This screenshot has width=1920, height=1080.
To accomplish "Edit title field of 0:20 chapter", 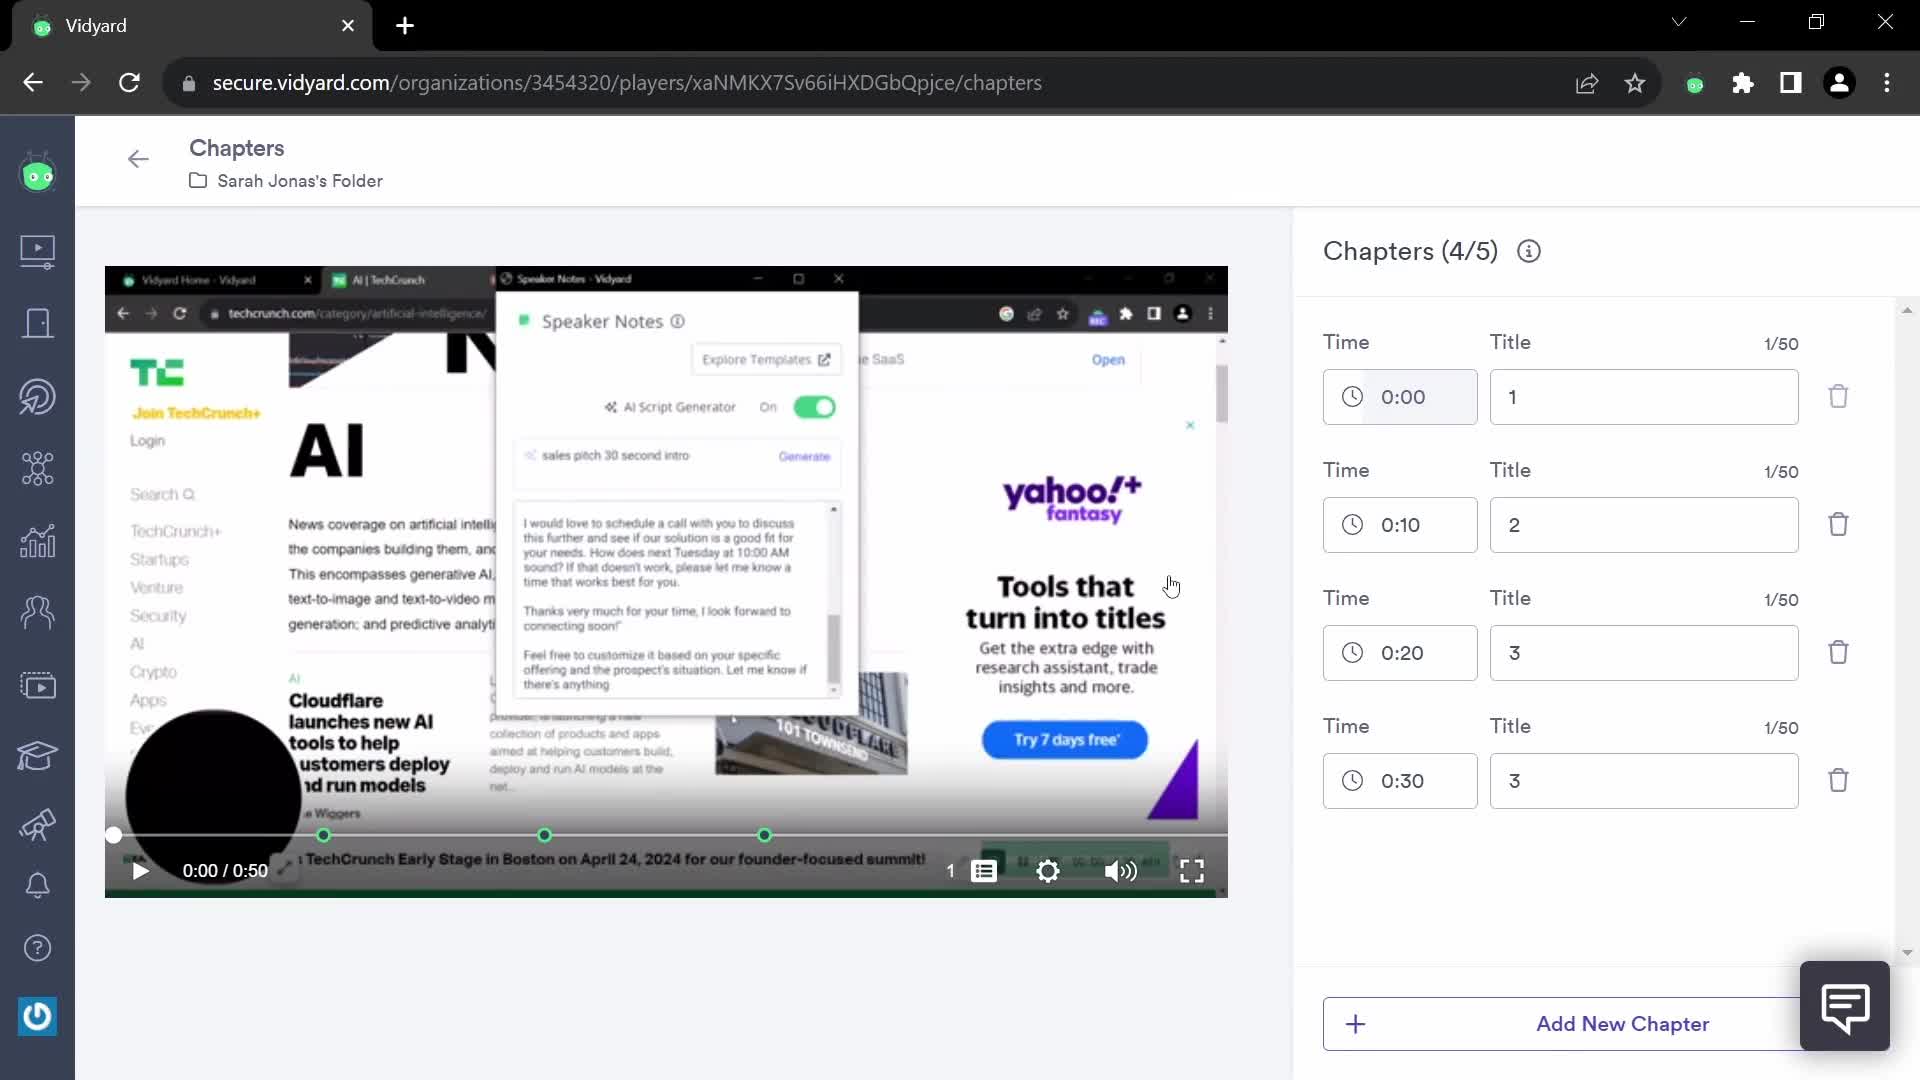I will 1644,653.
